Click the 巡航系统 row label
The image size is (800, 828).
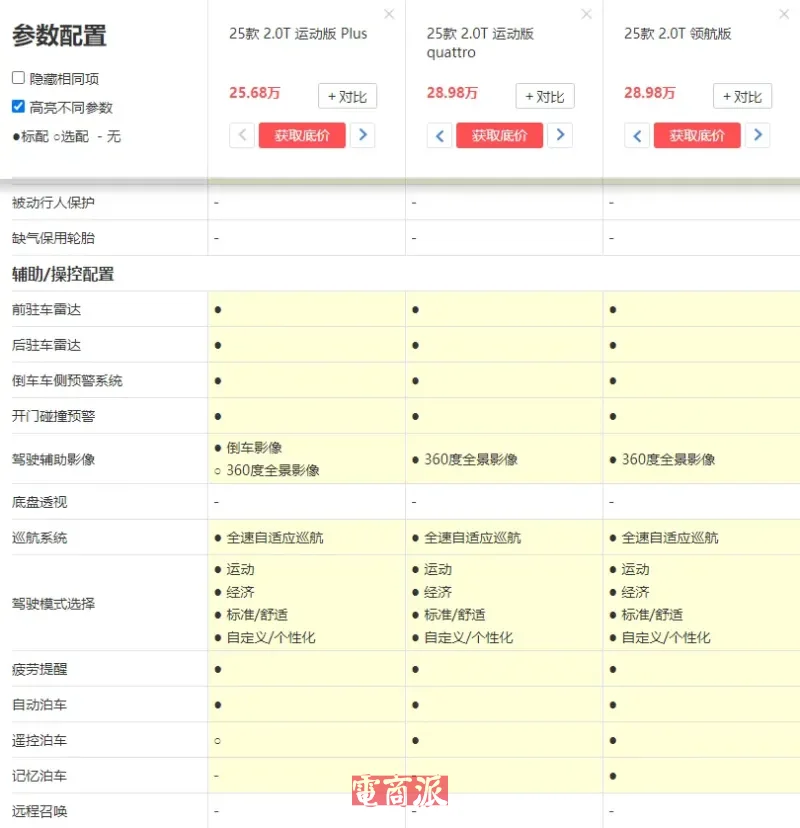pyautogui.click(x=40, y=538)
